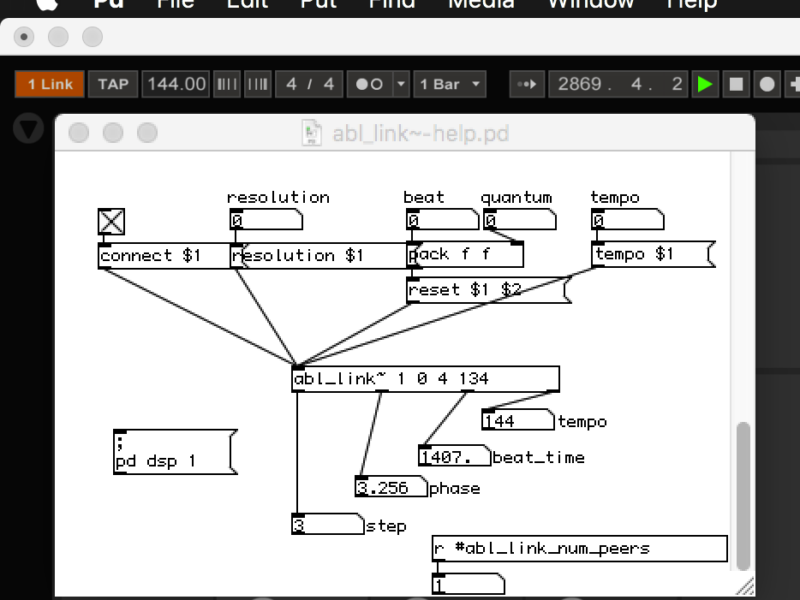
Task: Toggle the connect checkbox in the patch
Action: click(110, 221)
